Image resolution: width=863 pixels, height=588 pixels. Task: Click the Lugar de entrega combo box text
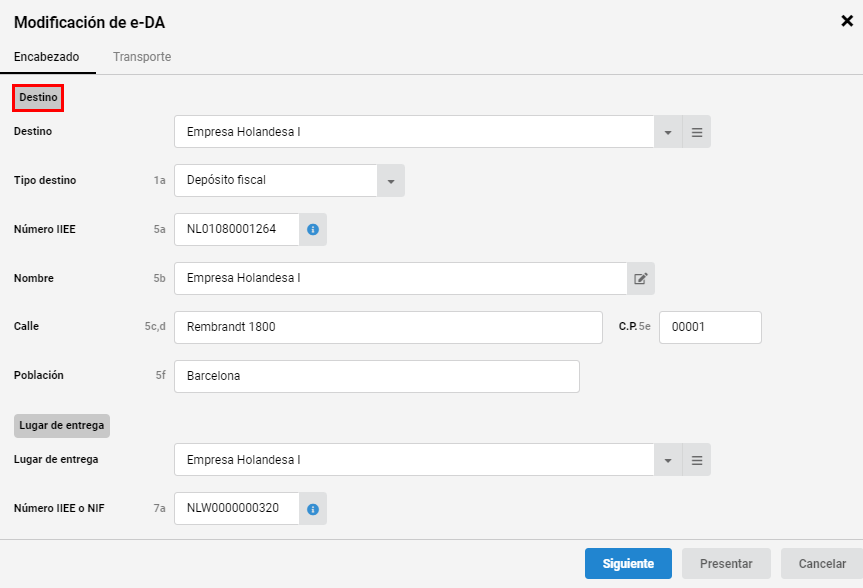click(x=414, y=460)
